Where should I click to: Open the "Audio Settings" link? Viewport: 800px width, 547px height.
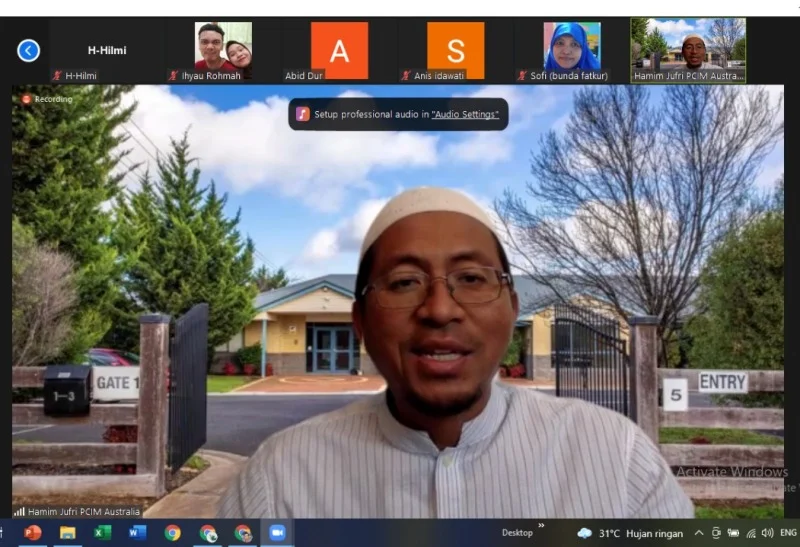(x=465, y=114)
